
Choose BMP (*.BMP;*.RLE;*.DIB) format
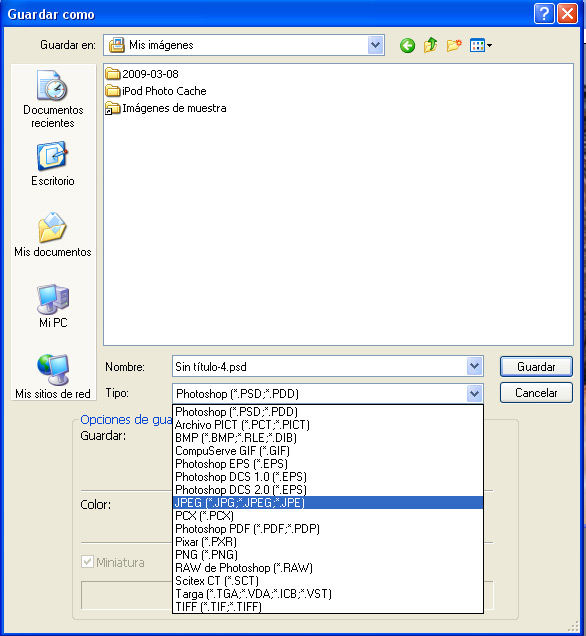pos(328,438)
